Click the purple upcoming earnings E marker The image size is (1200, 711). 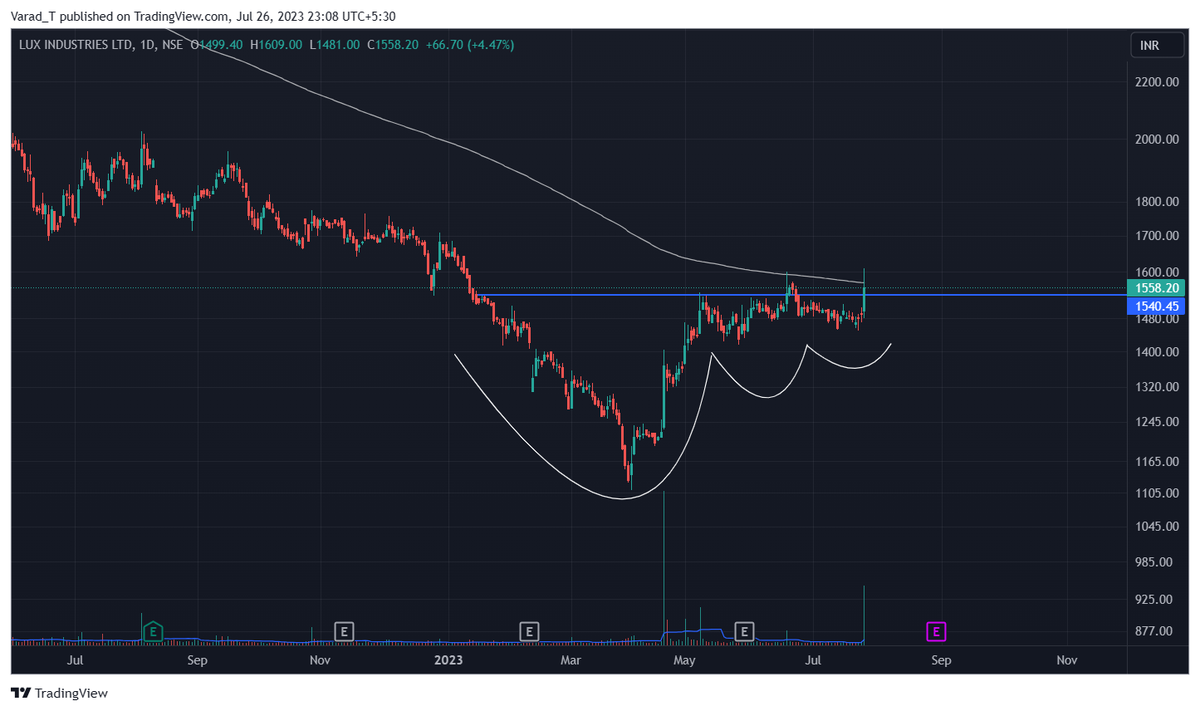coord(936,631)
